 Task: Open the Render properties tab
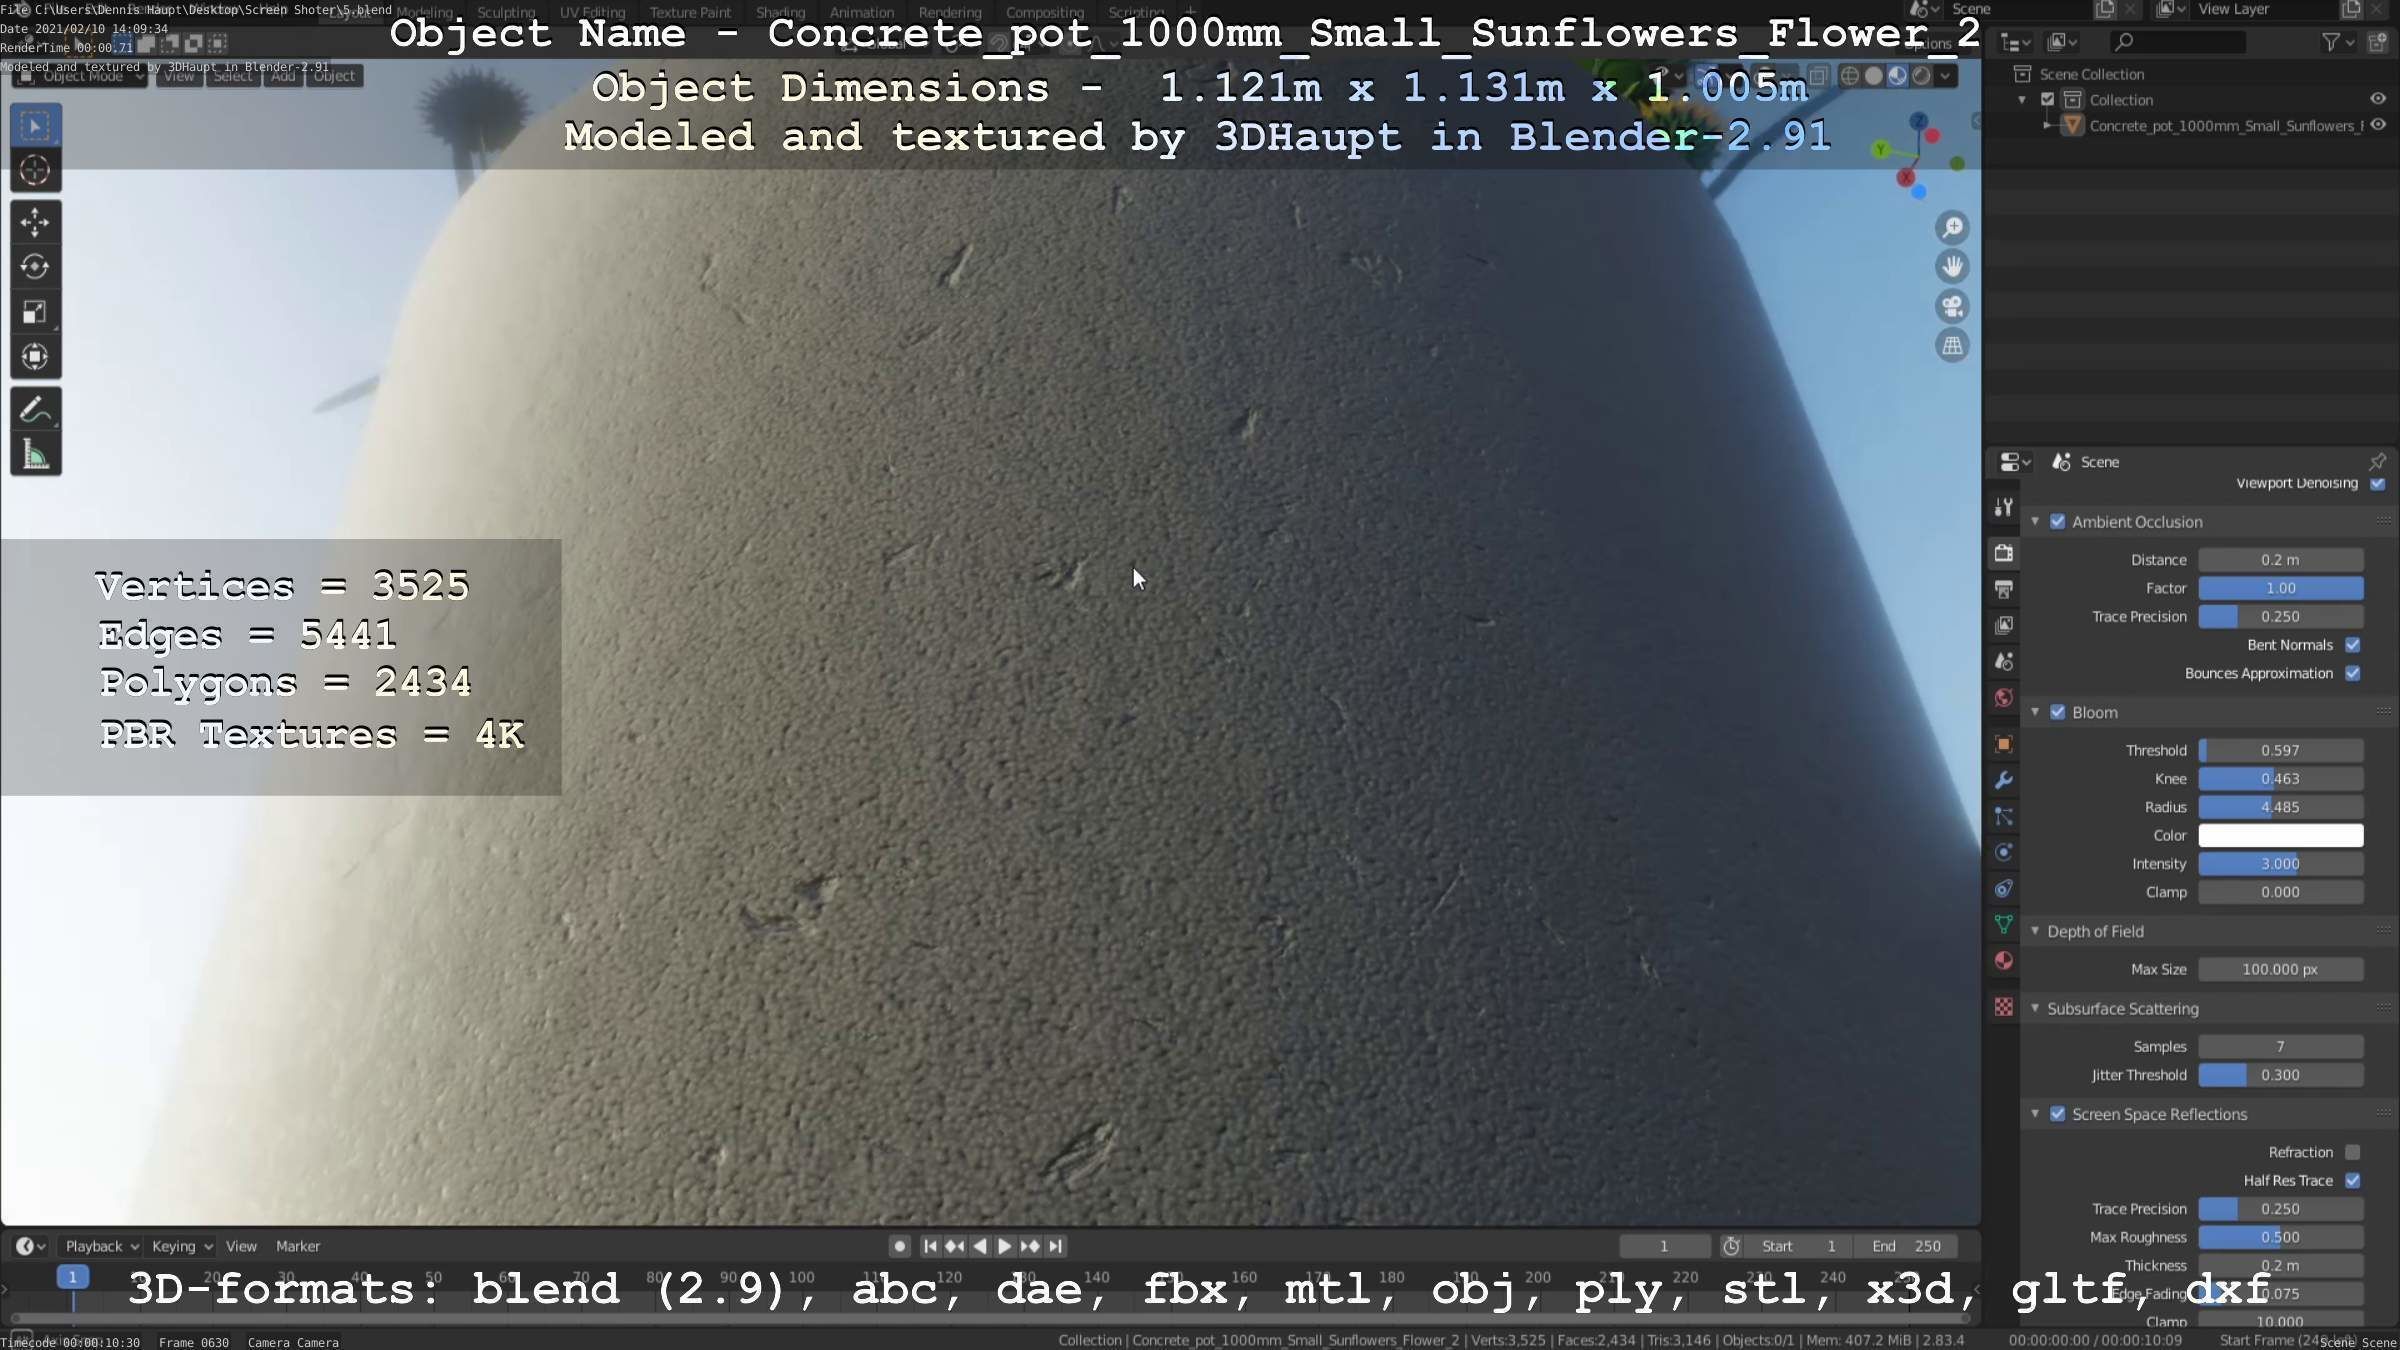point(2004,553)
